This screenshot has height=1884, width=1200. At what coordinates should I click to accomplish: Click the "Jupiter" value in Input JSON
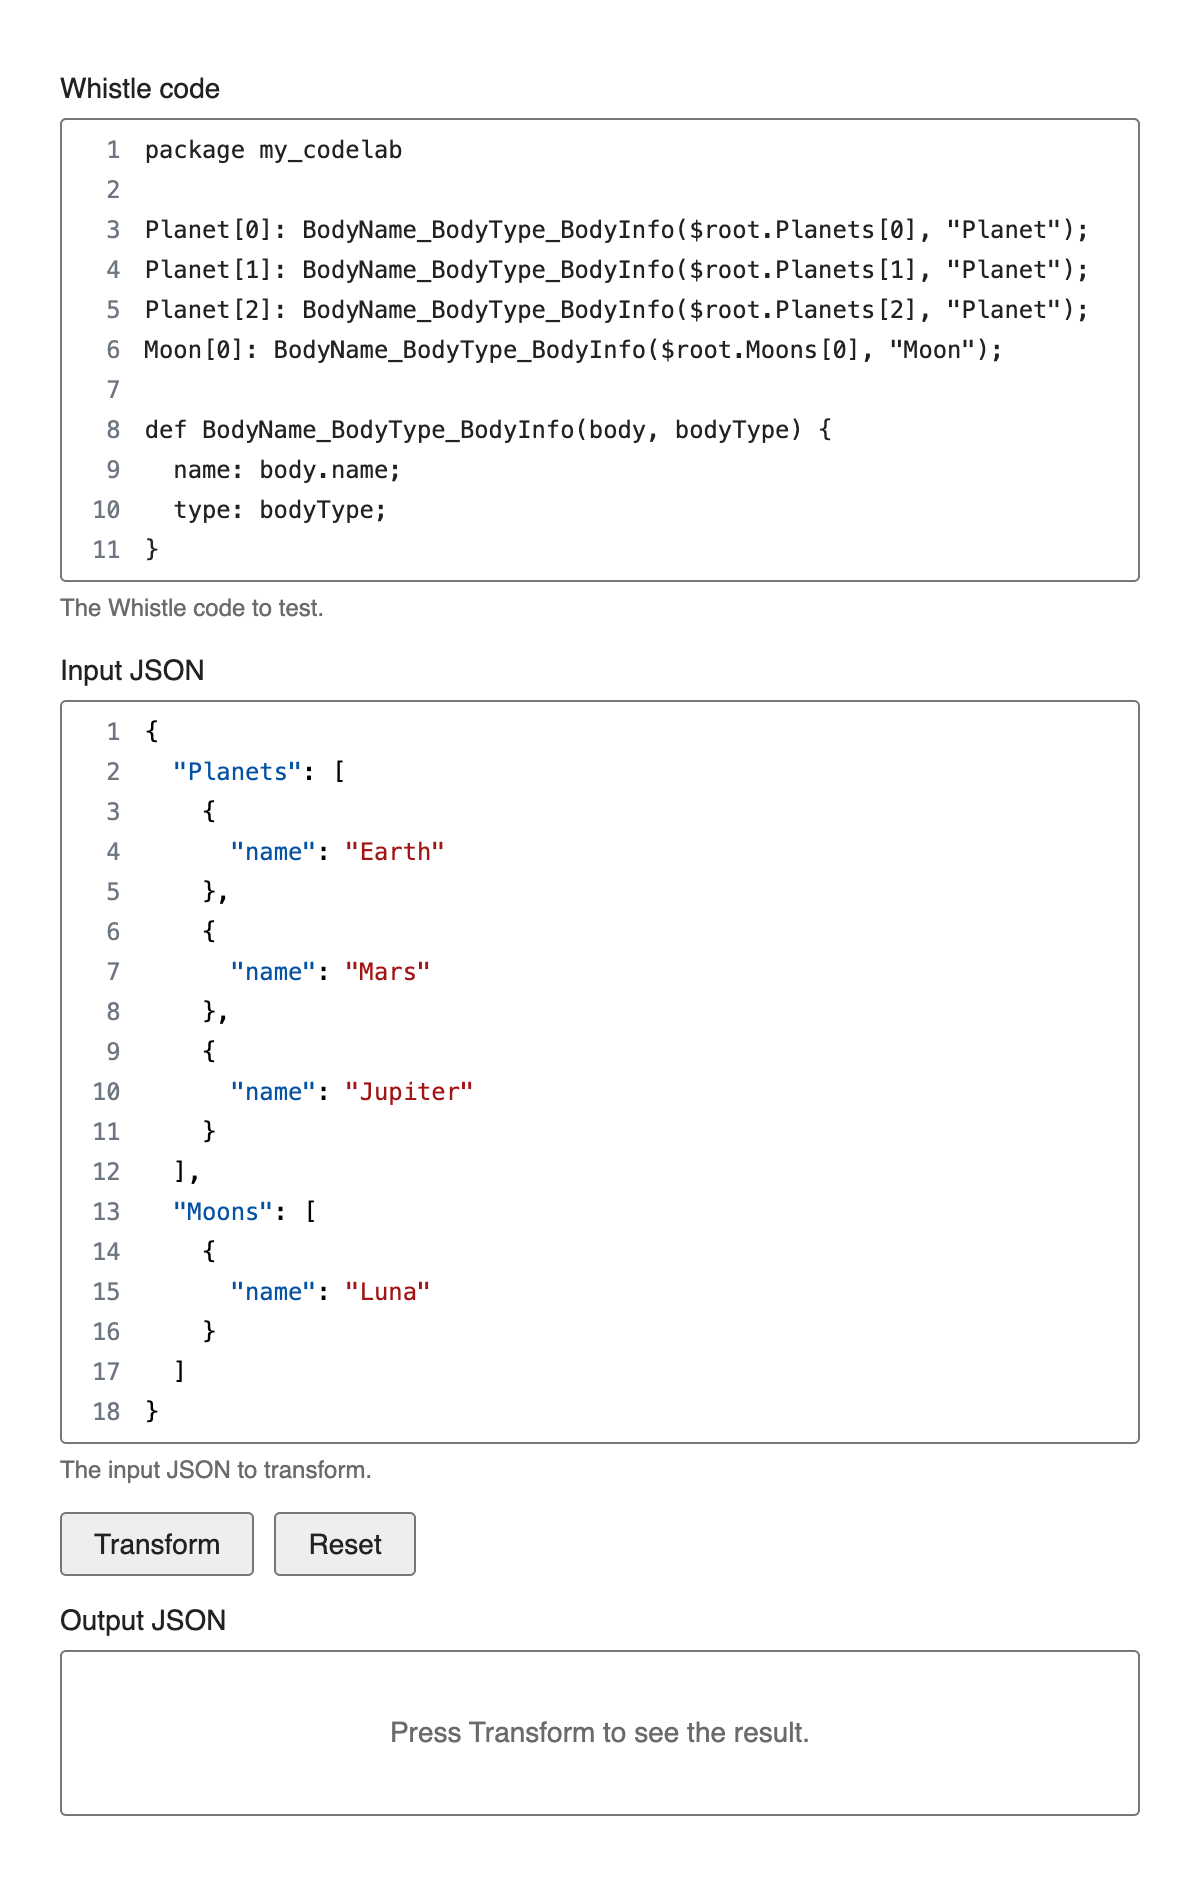[x=409, y=1092]
